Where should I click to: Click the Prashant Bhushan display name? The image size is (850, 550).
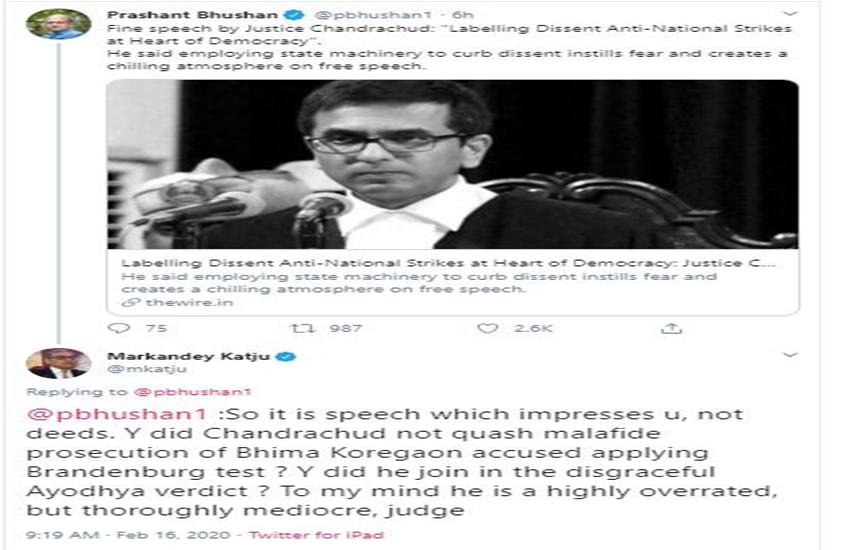192,15
